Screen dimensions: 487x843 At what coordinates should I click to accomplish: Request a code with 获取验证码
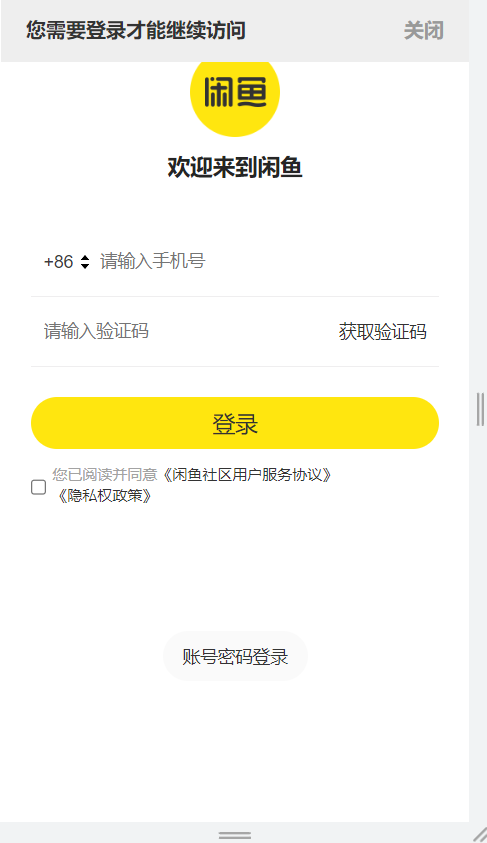383,332
